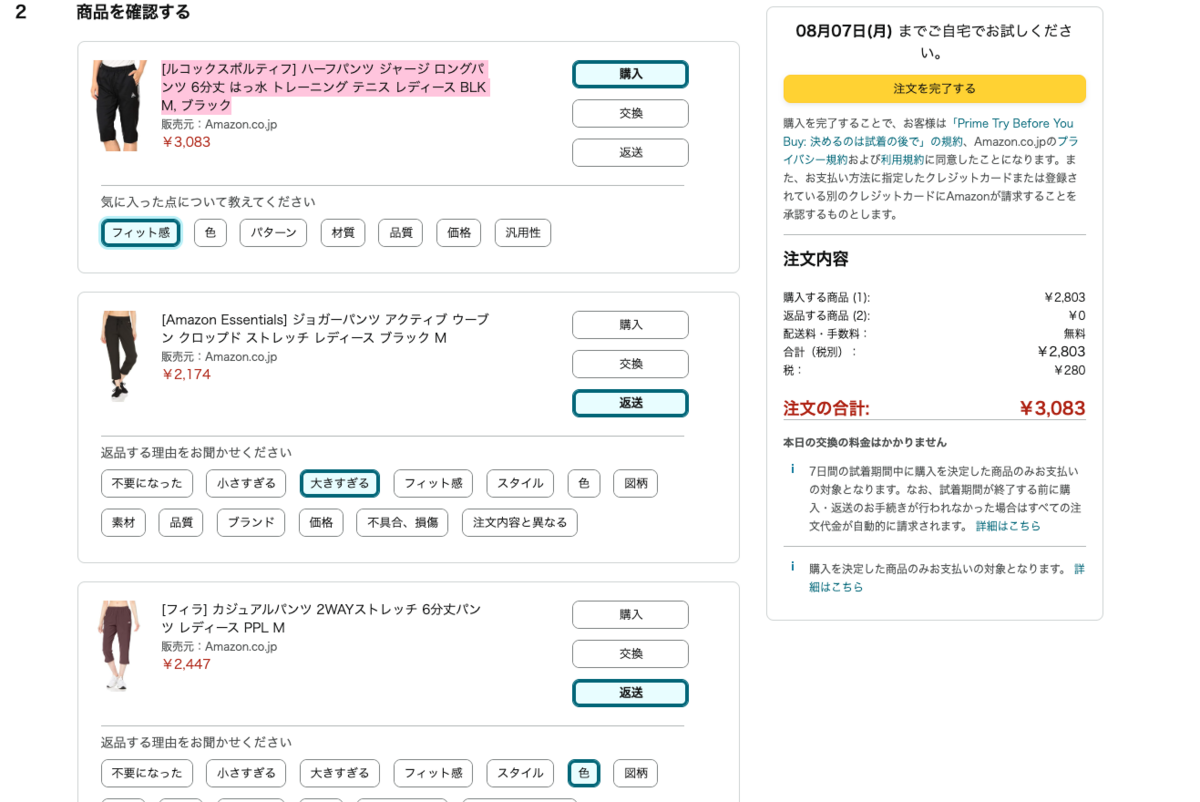Toggle 品質 liked-point chip for ルコックスポルティフ pants

point(401,233)
